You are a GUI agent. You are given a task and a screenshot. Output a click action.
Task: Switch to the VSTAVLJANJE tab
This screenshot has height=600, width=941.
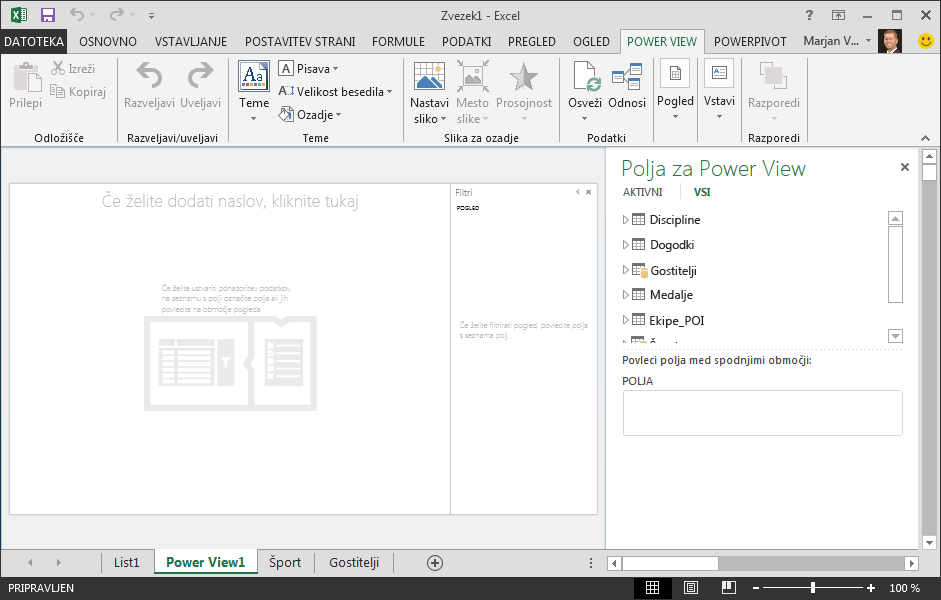(191, 41)
